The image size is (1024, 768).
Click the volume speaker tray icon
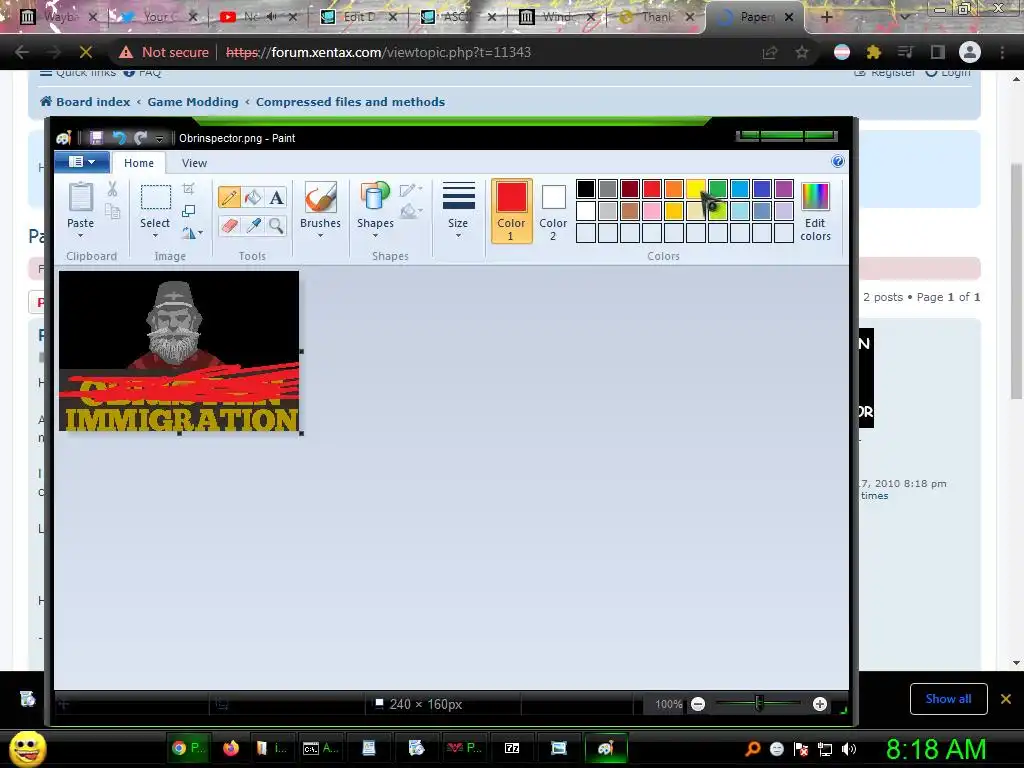point(848,749)
